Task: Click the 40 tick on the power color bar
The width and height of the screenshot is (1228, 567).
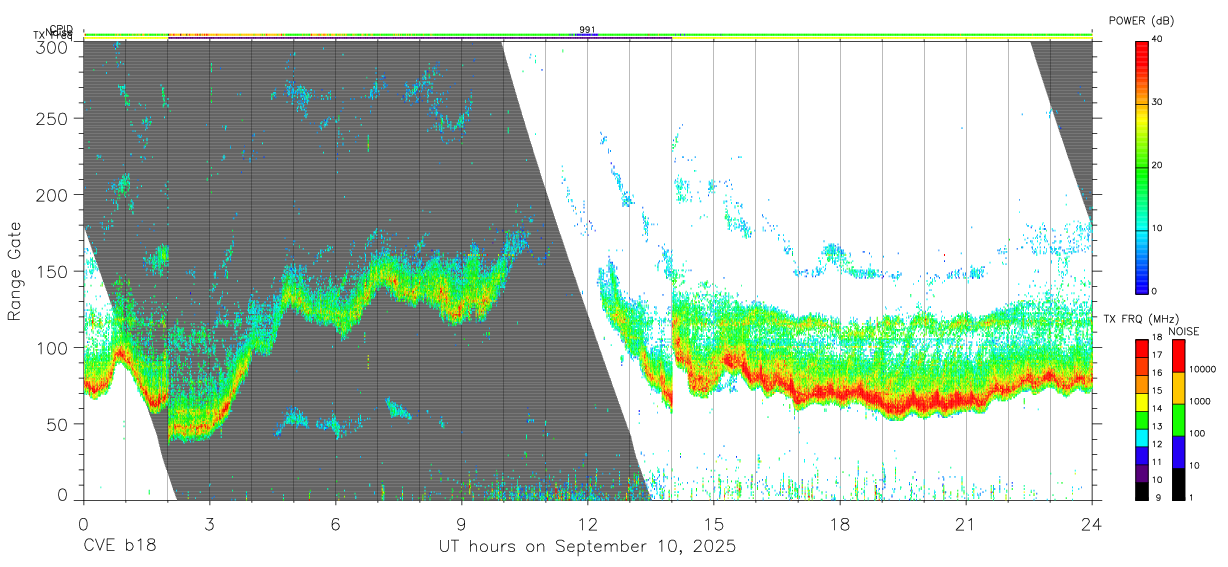Action: pos(1158,38)
